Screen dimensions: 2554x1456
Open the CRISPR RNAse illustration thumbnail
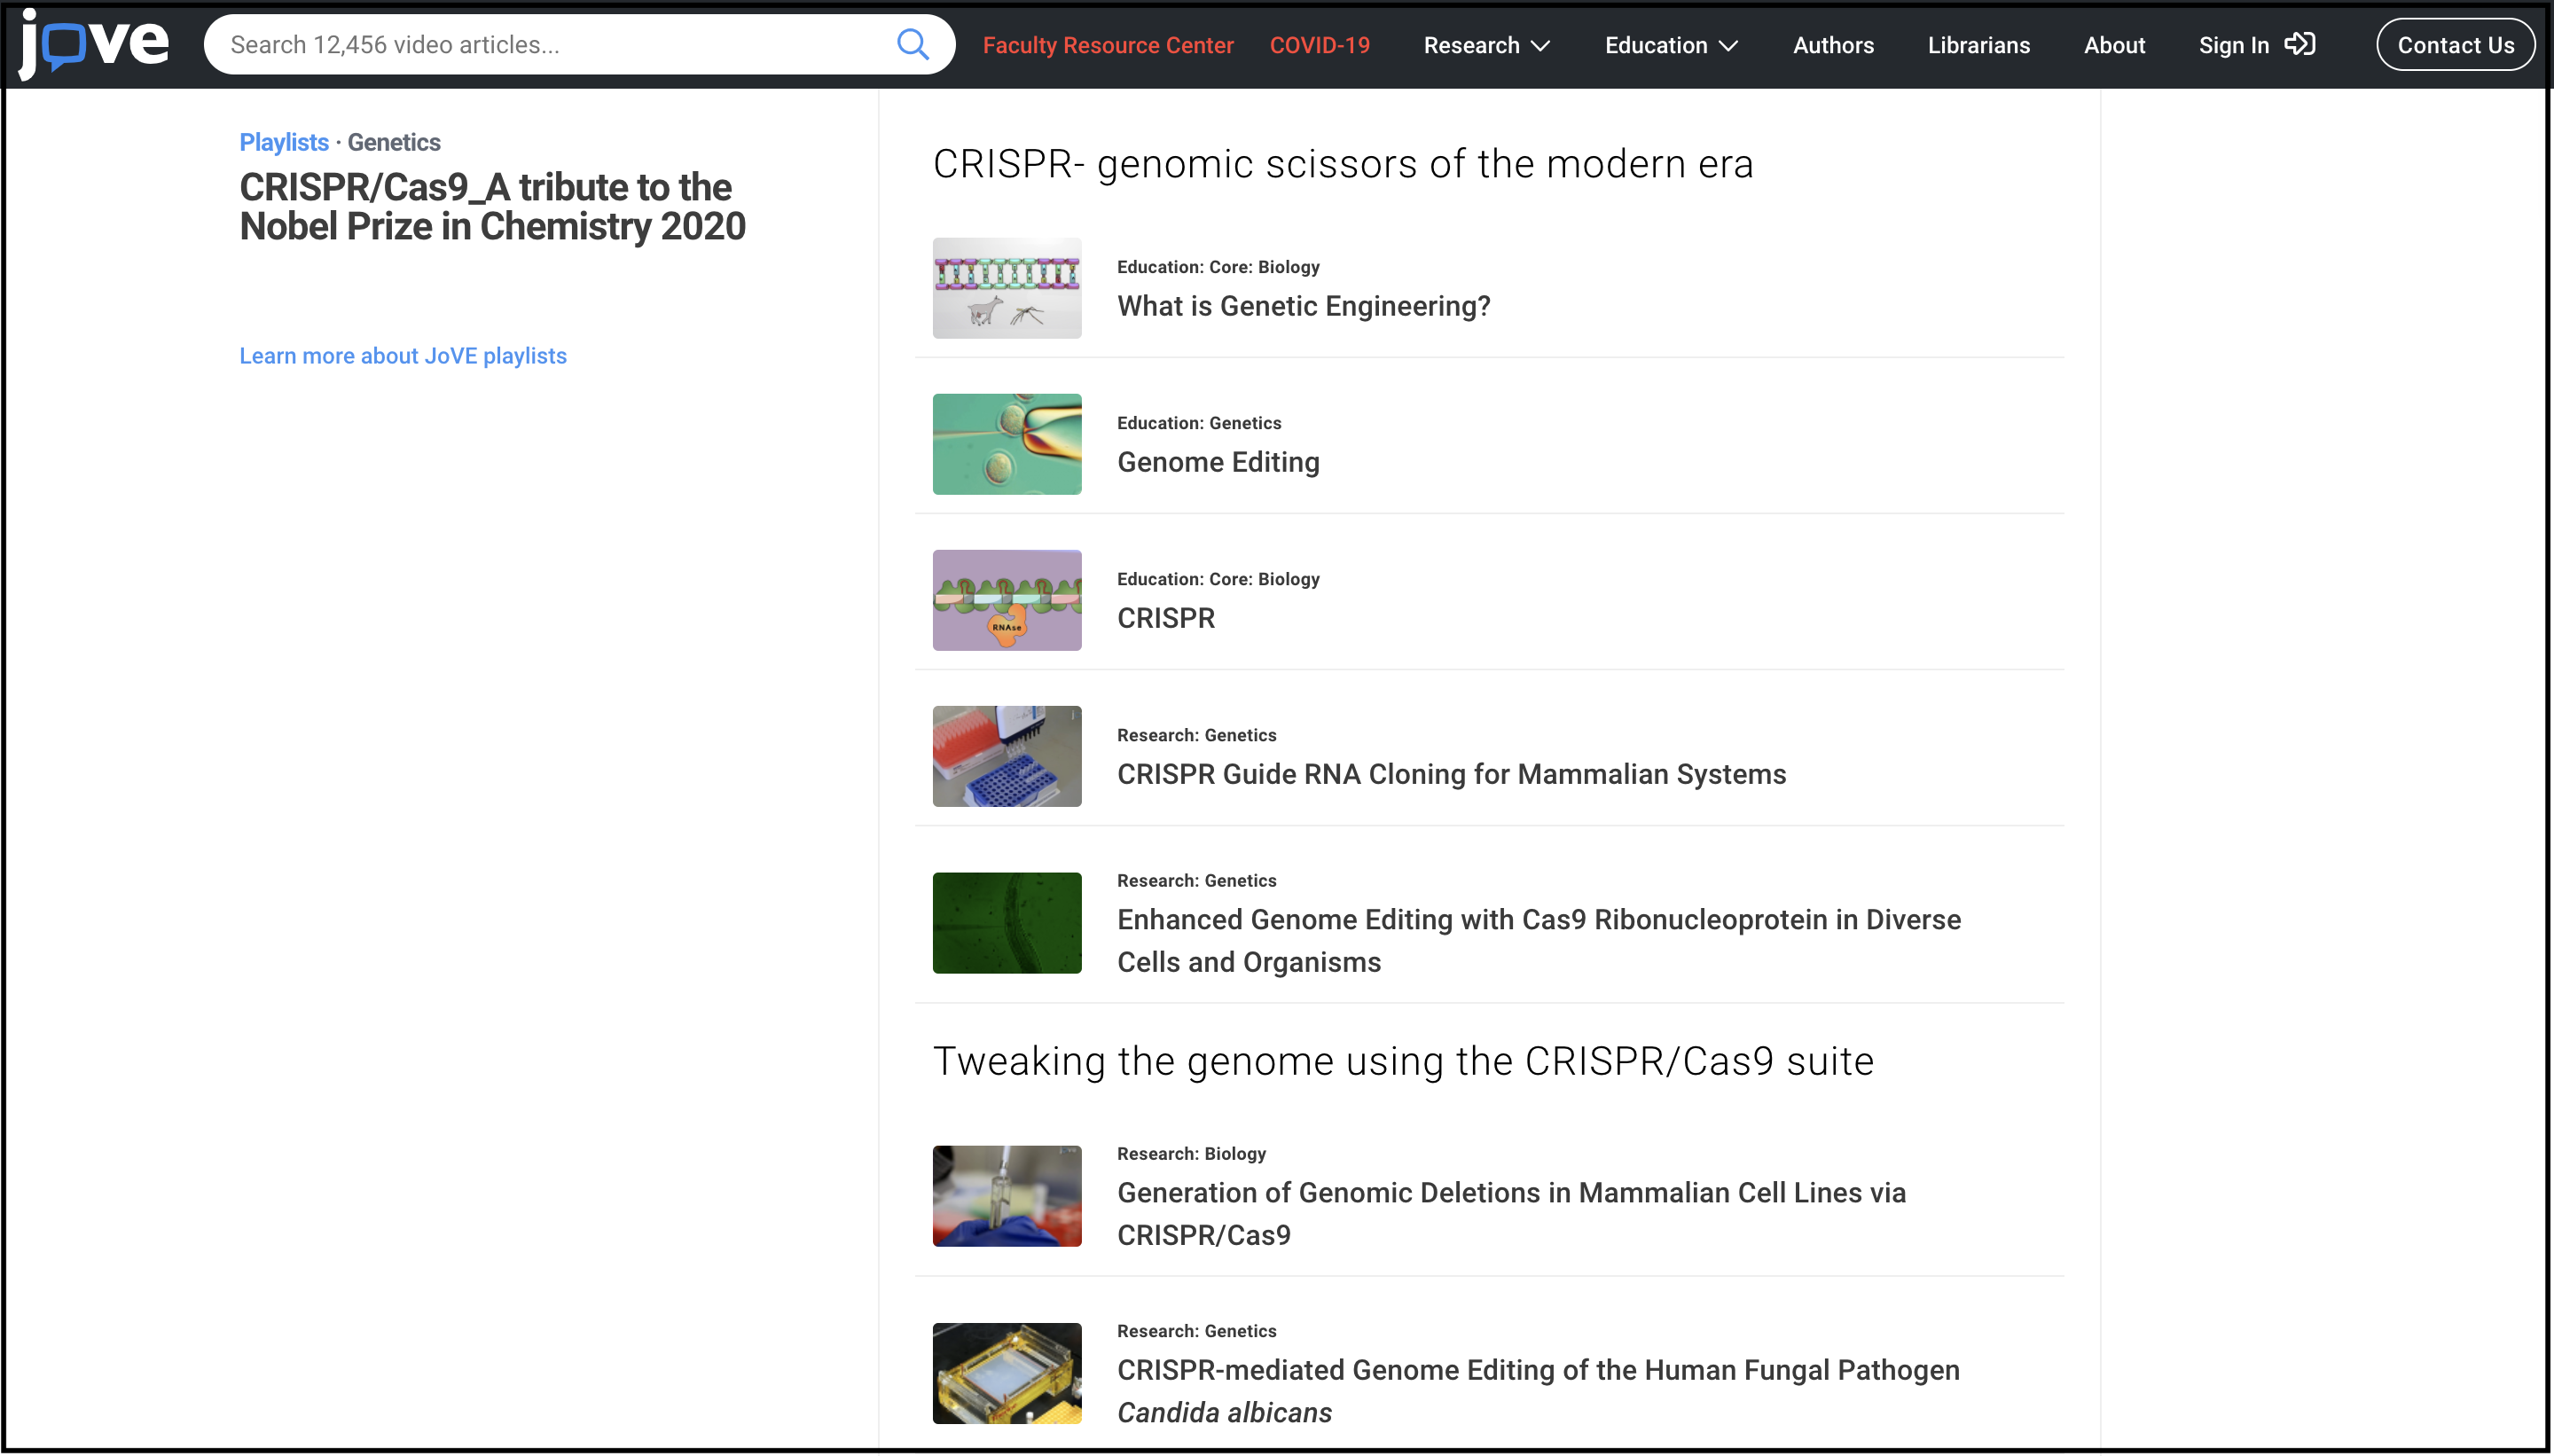[1006, 600]
